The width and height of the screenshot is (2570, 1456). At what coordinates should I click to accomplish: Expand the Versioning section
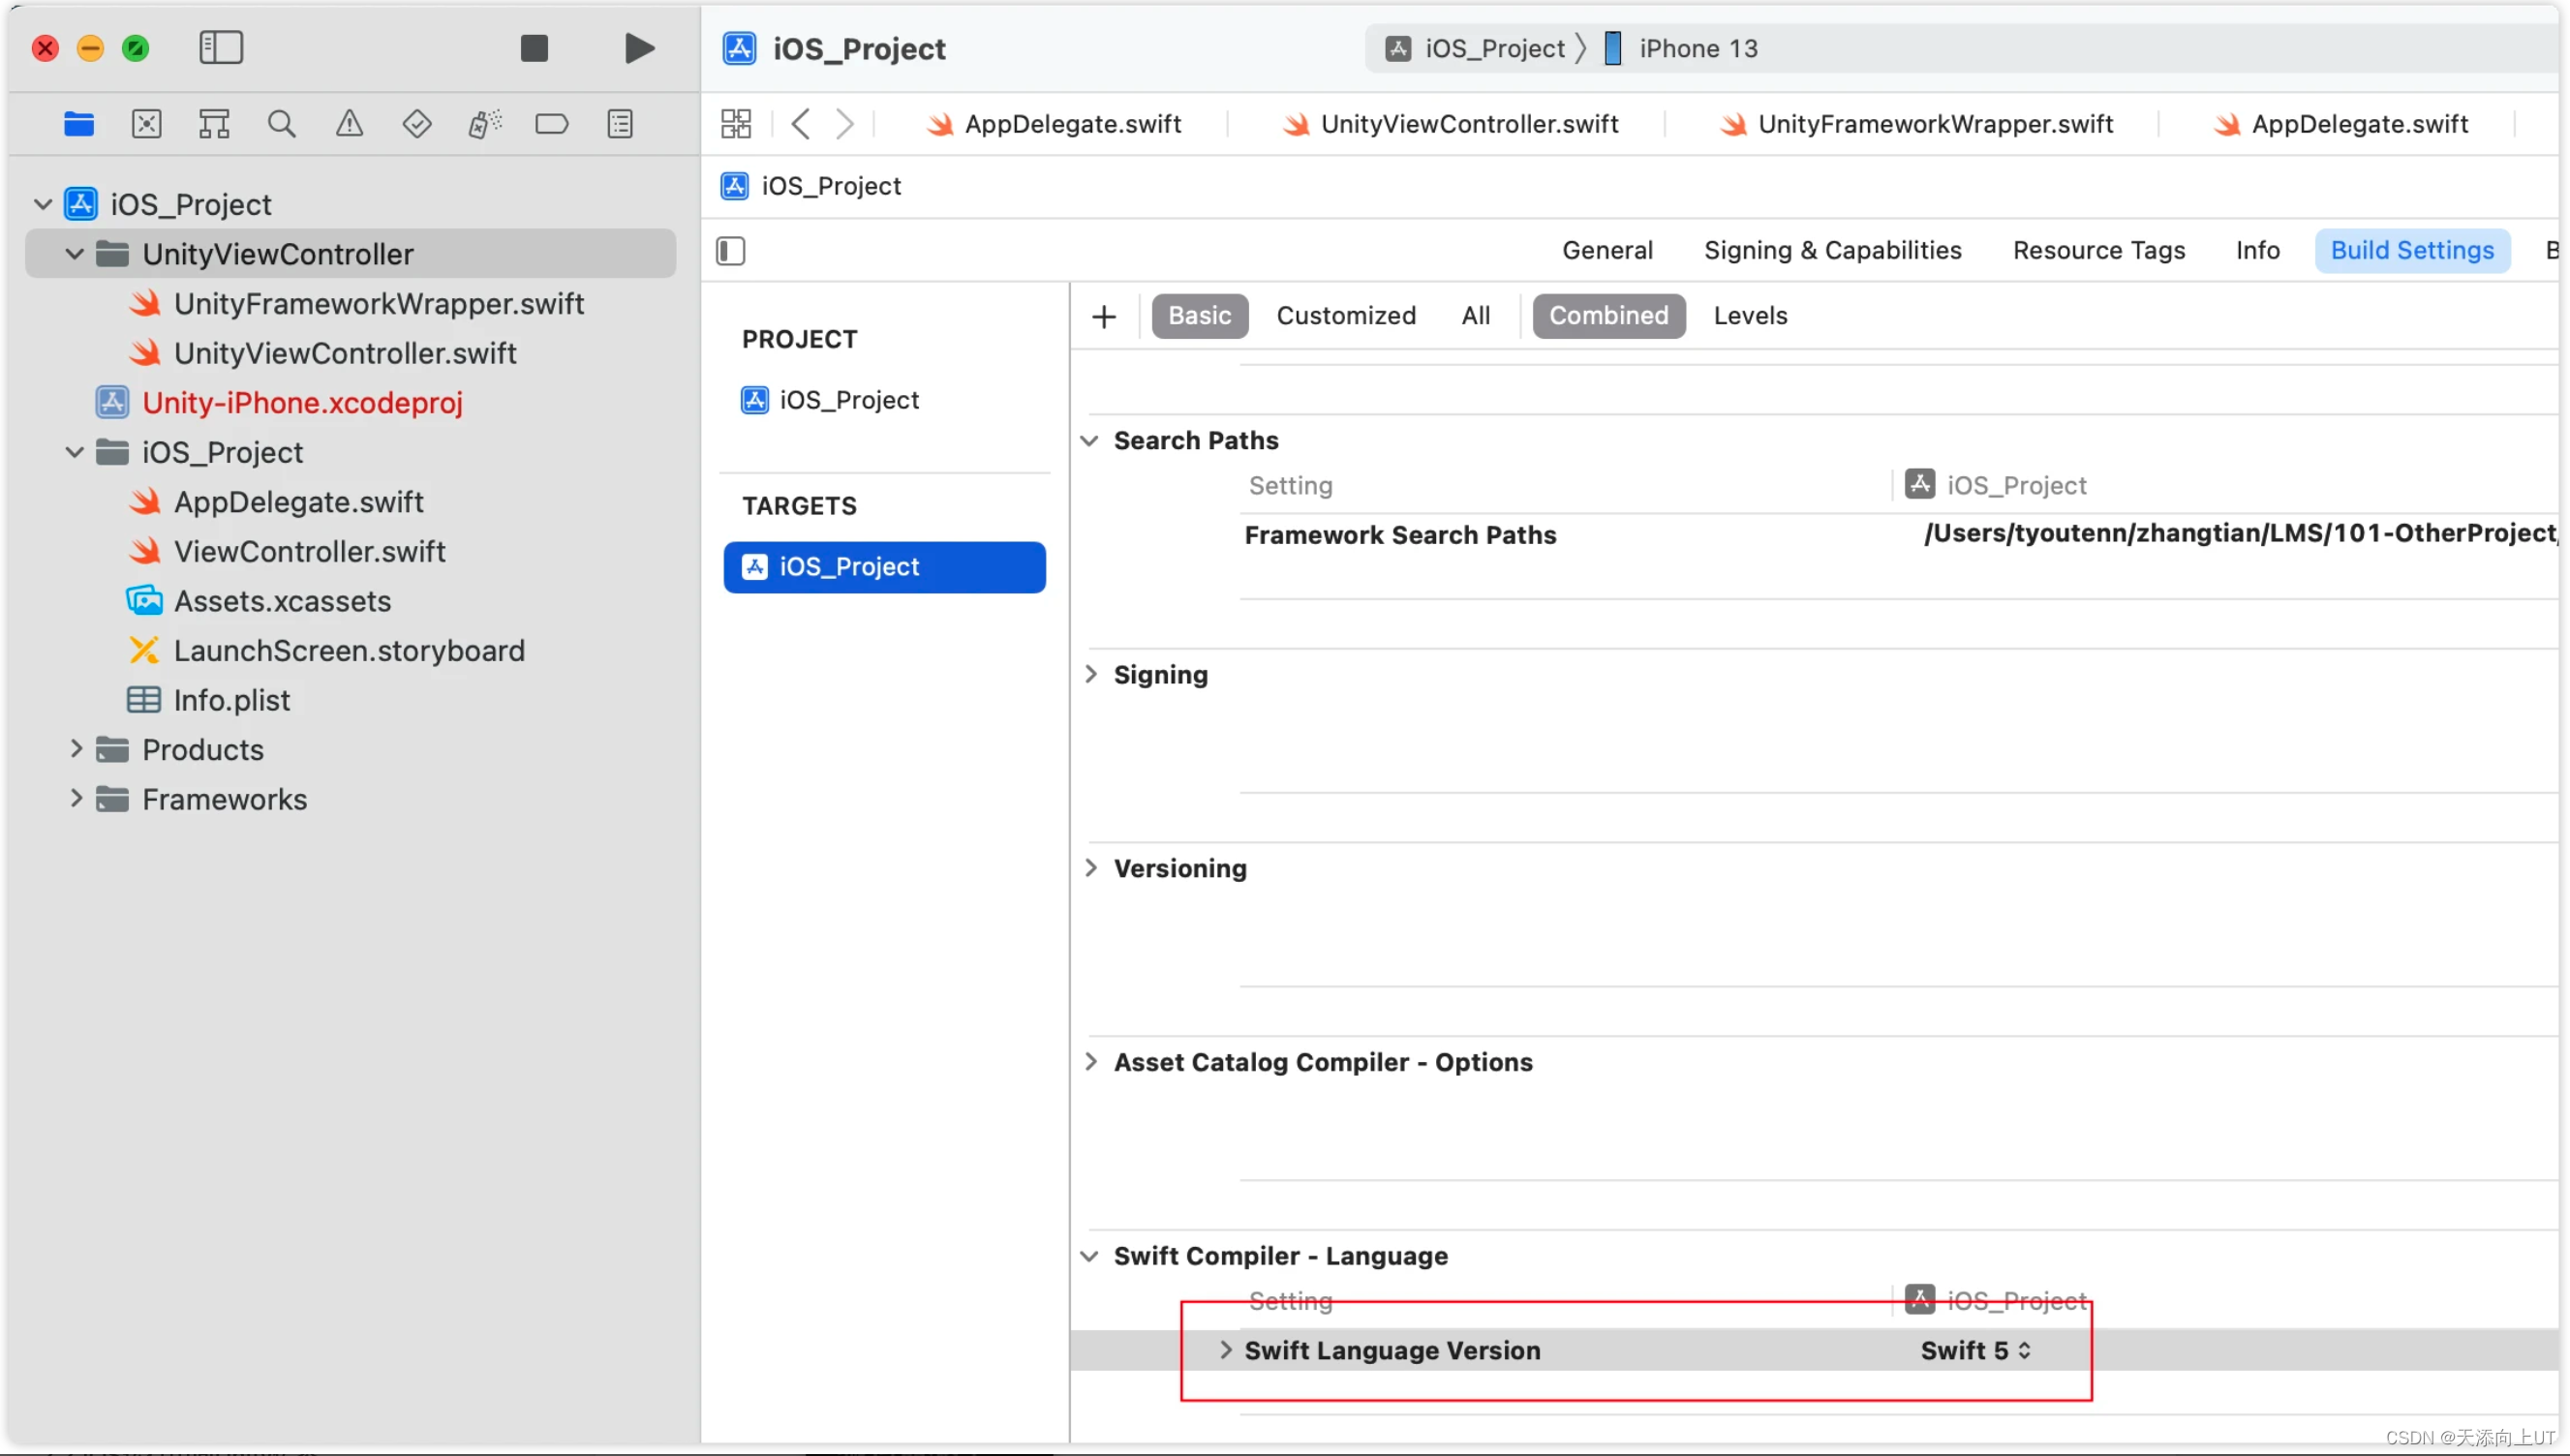(1090, 869)
